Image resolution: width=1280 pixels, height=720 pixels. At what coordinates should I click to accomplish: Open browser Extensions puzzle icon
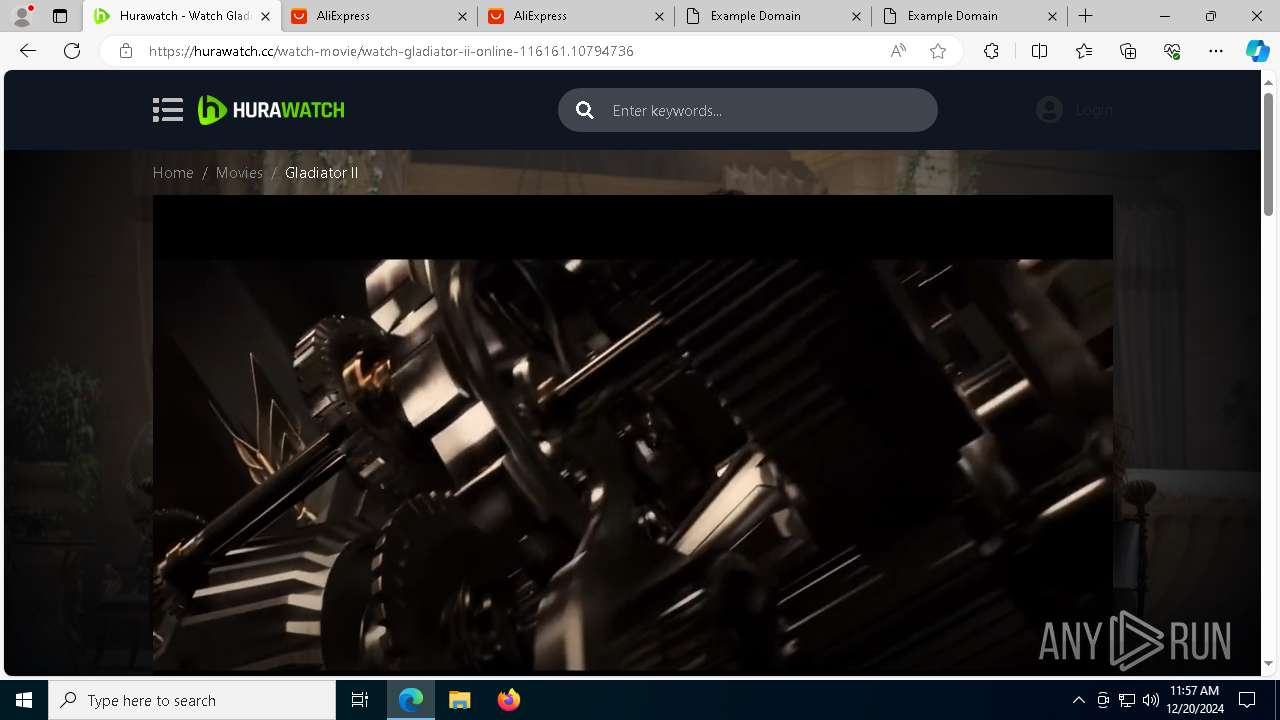[x=991, y=51]
